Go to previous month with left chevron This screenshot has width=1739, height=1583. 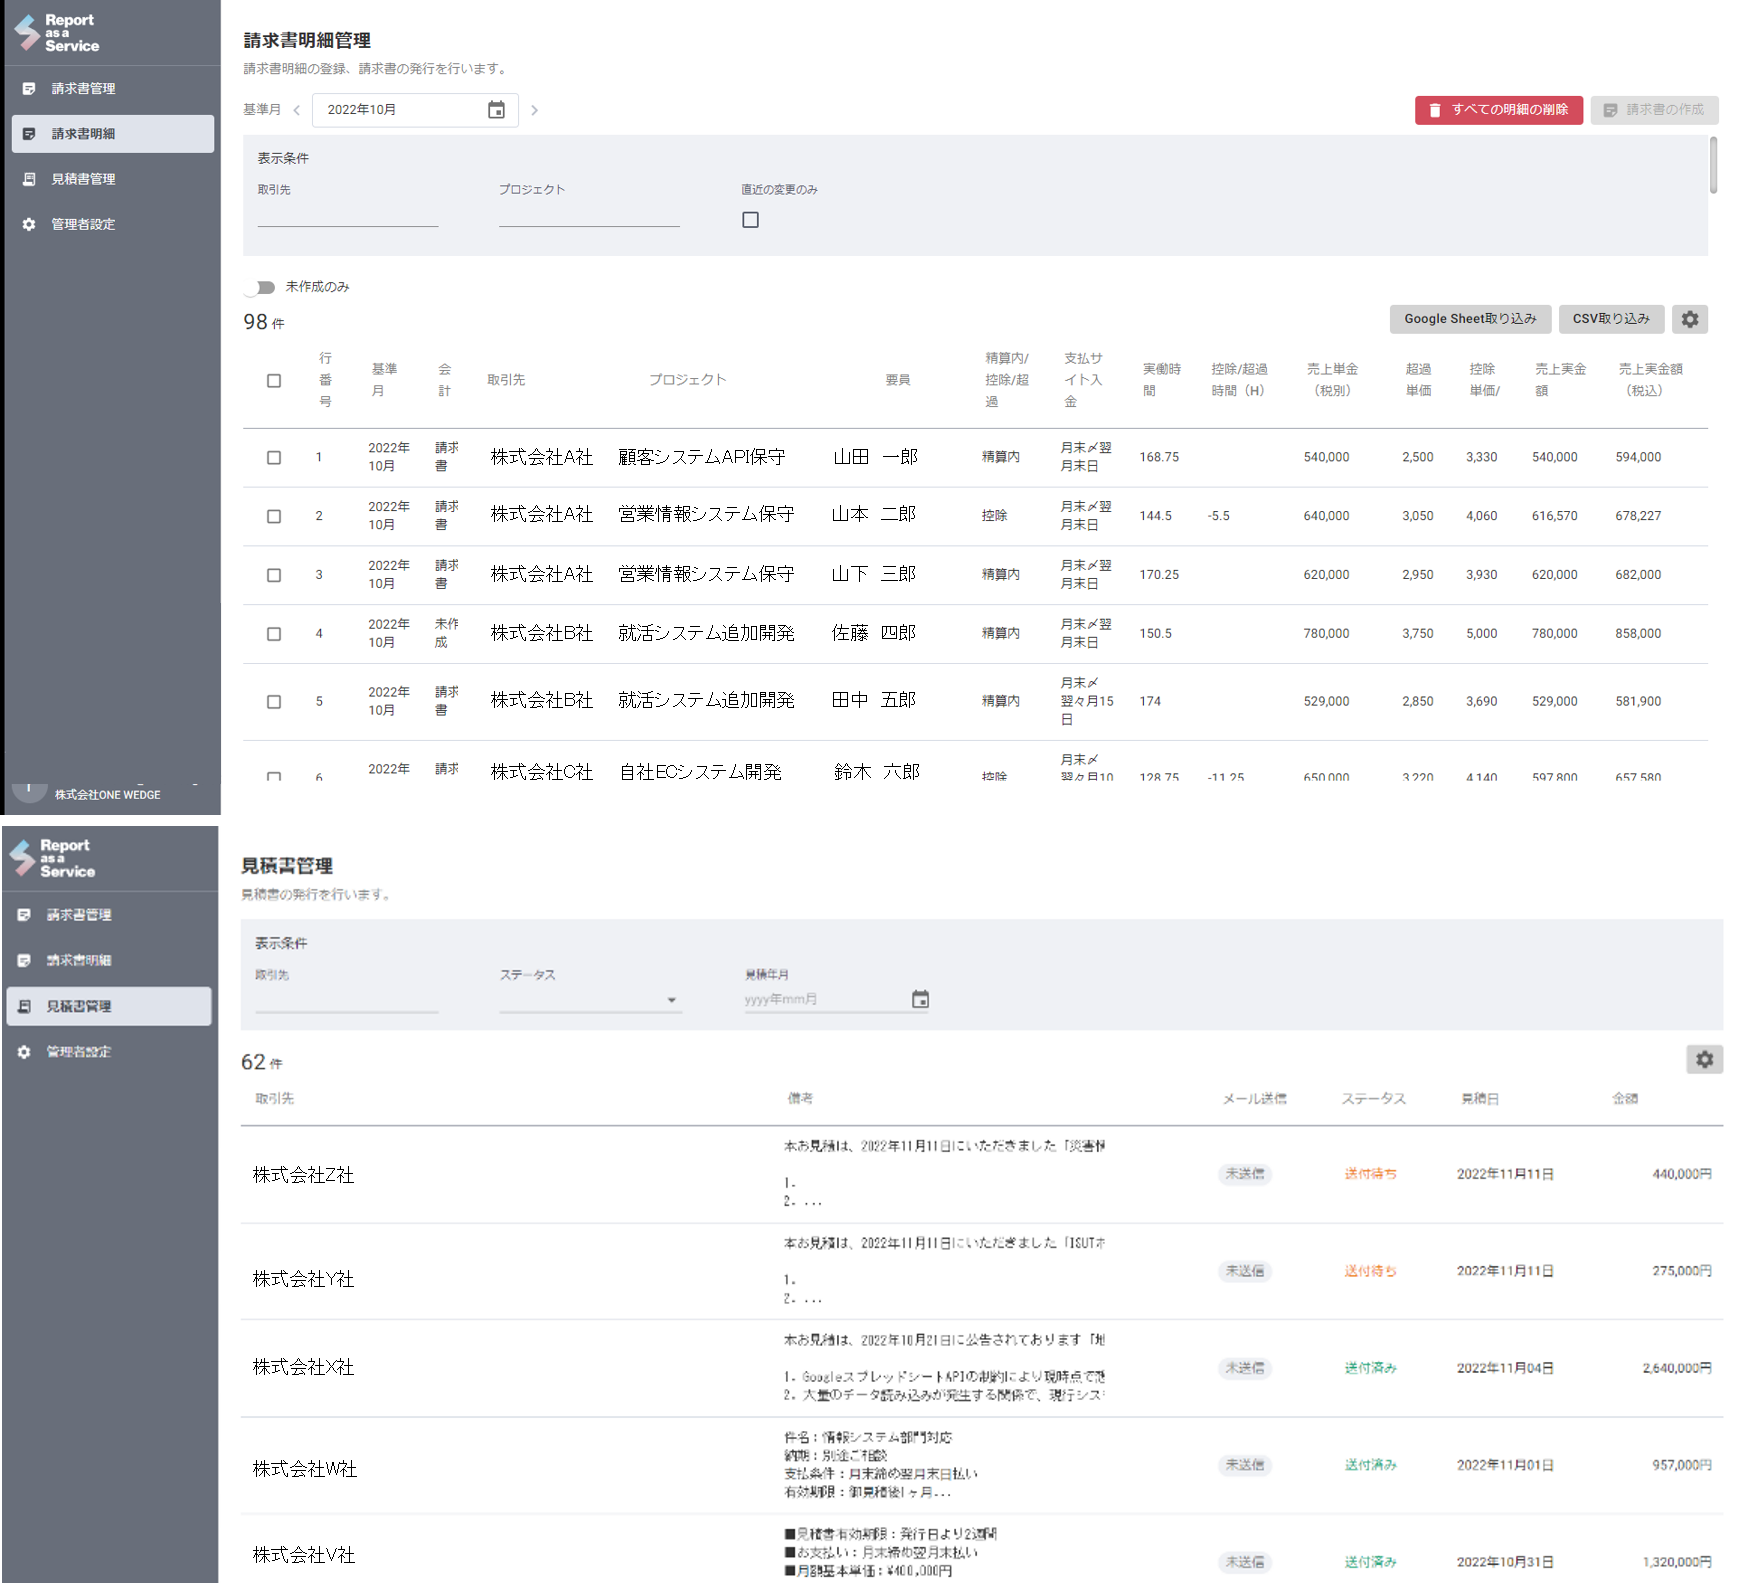tap(297, 110)
